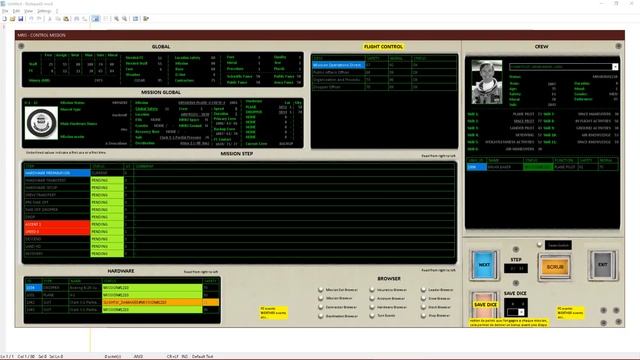The image size is (640, 360).
Task: Click the Find binoculars toolbar icon
Action: click(77, 19)
